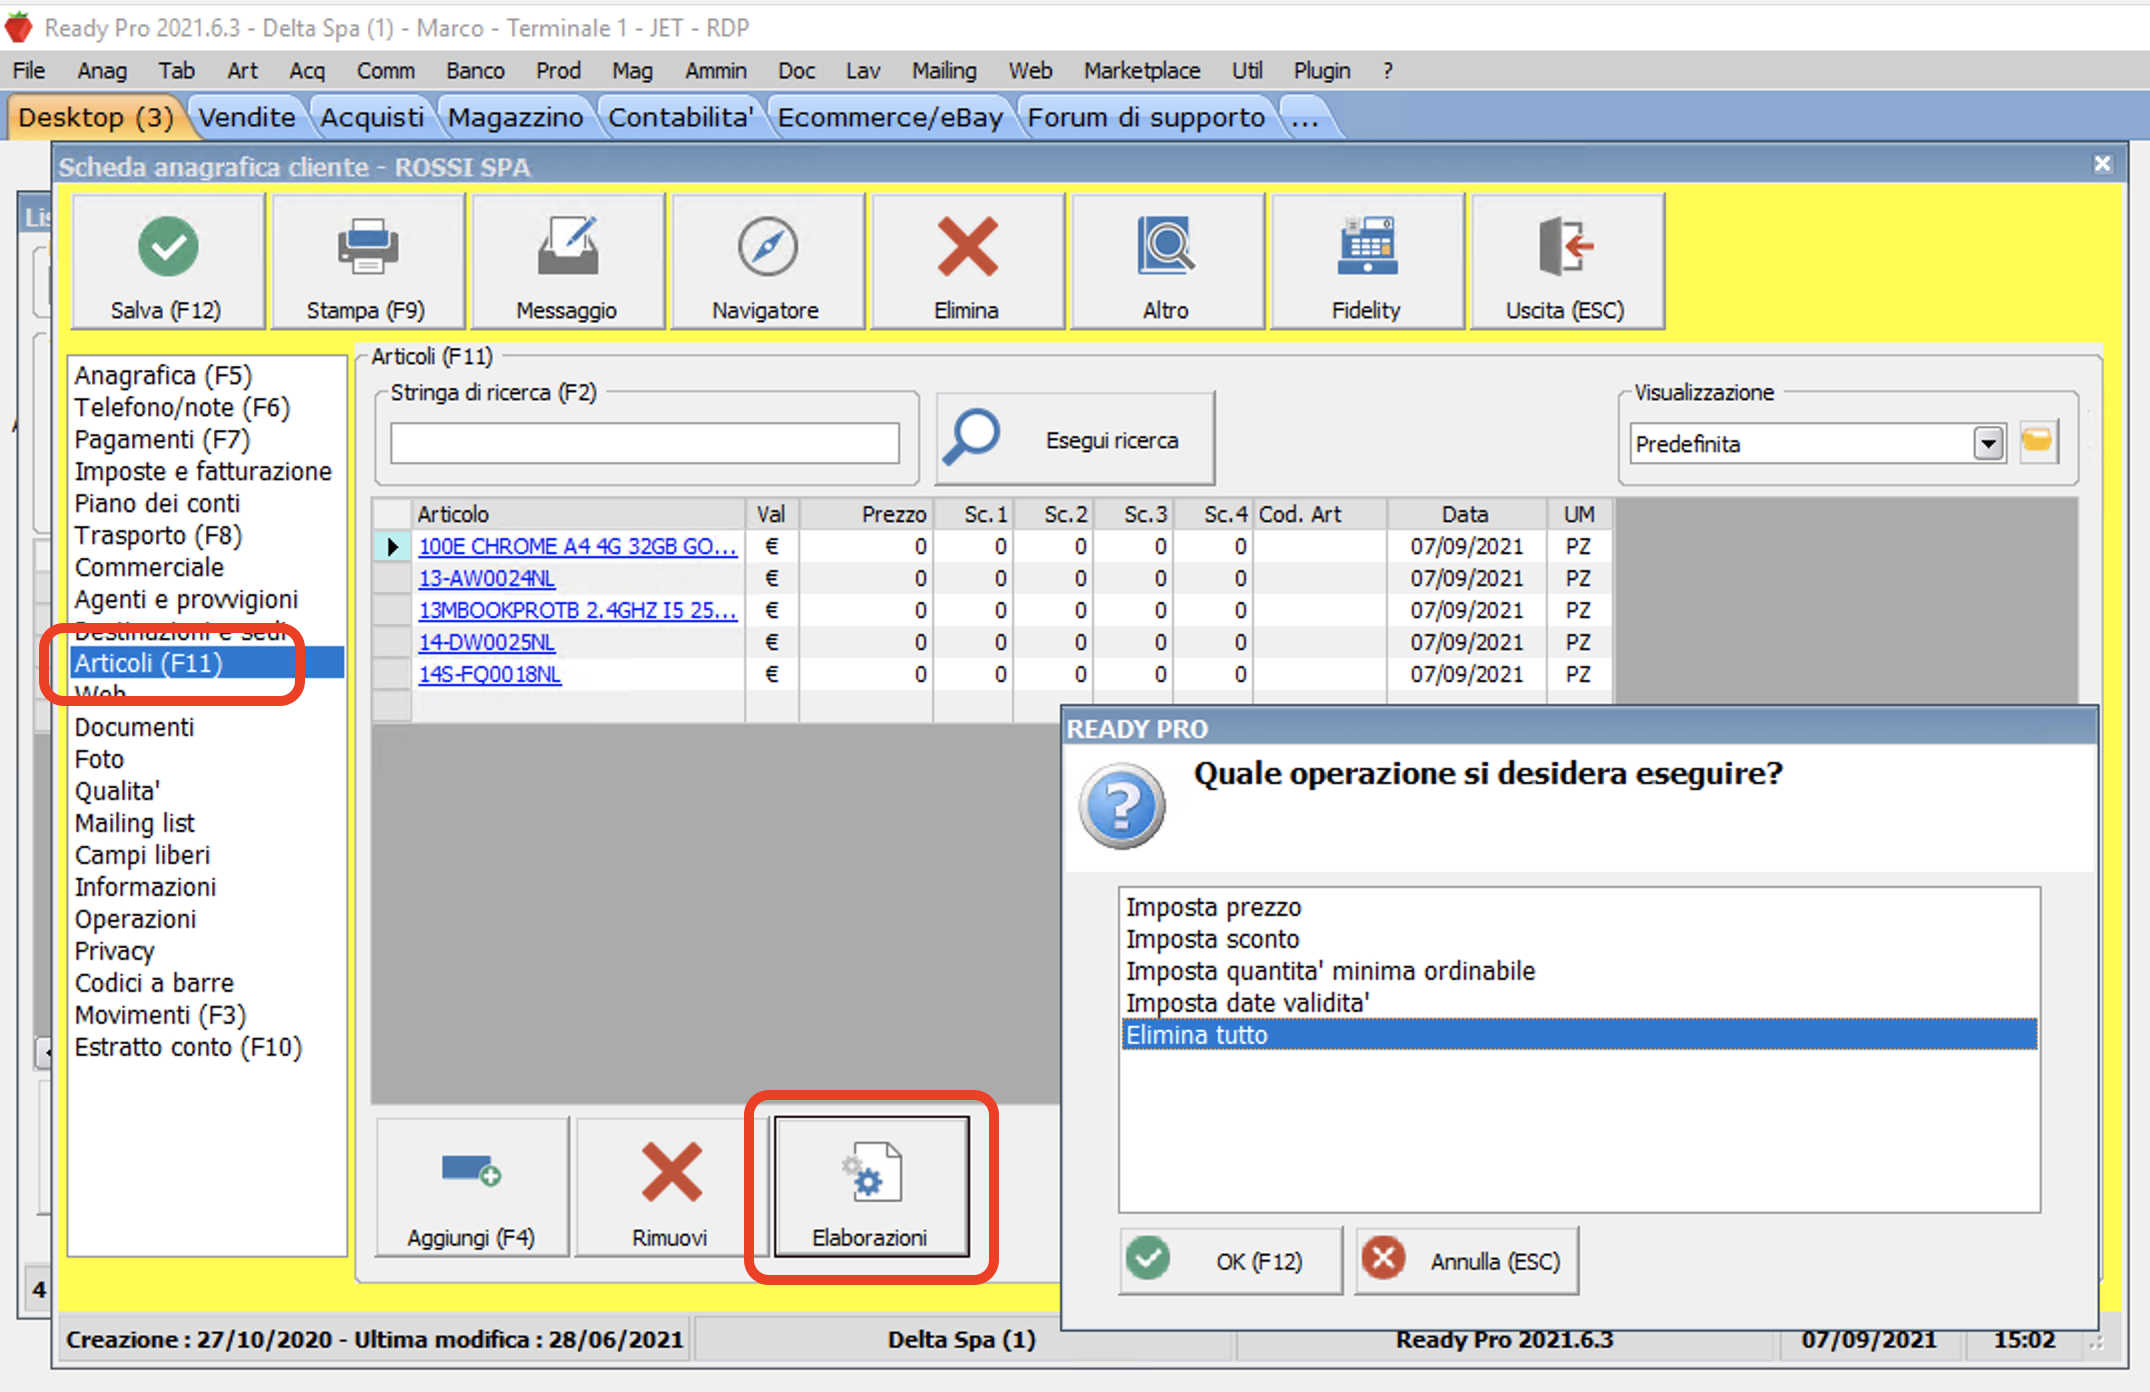Open the Altro magnifier button
2150x1392 pixels.
[x=1167, y=262]
